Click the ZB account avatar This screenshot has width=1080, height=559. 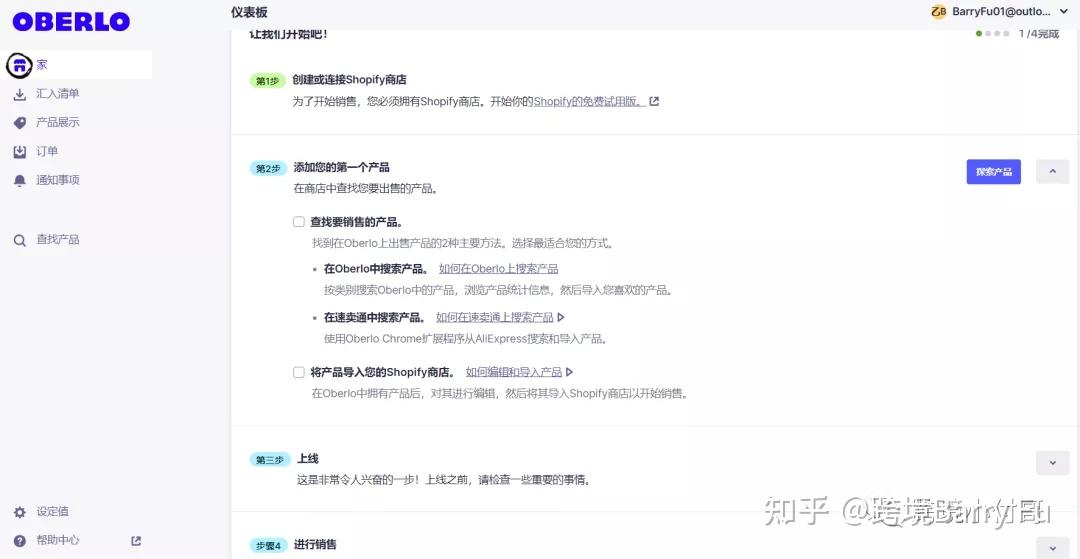point(938,12)
